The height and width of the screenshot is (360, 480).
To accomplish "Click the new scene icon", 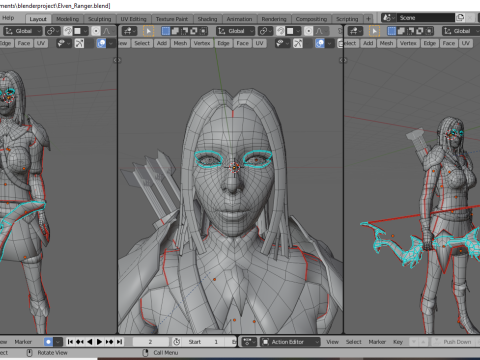I will tap(460, 18).
